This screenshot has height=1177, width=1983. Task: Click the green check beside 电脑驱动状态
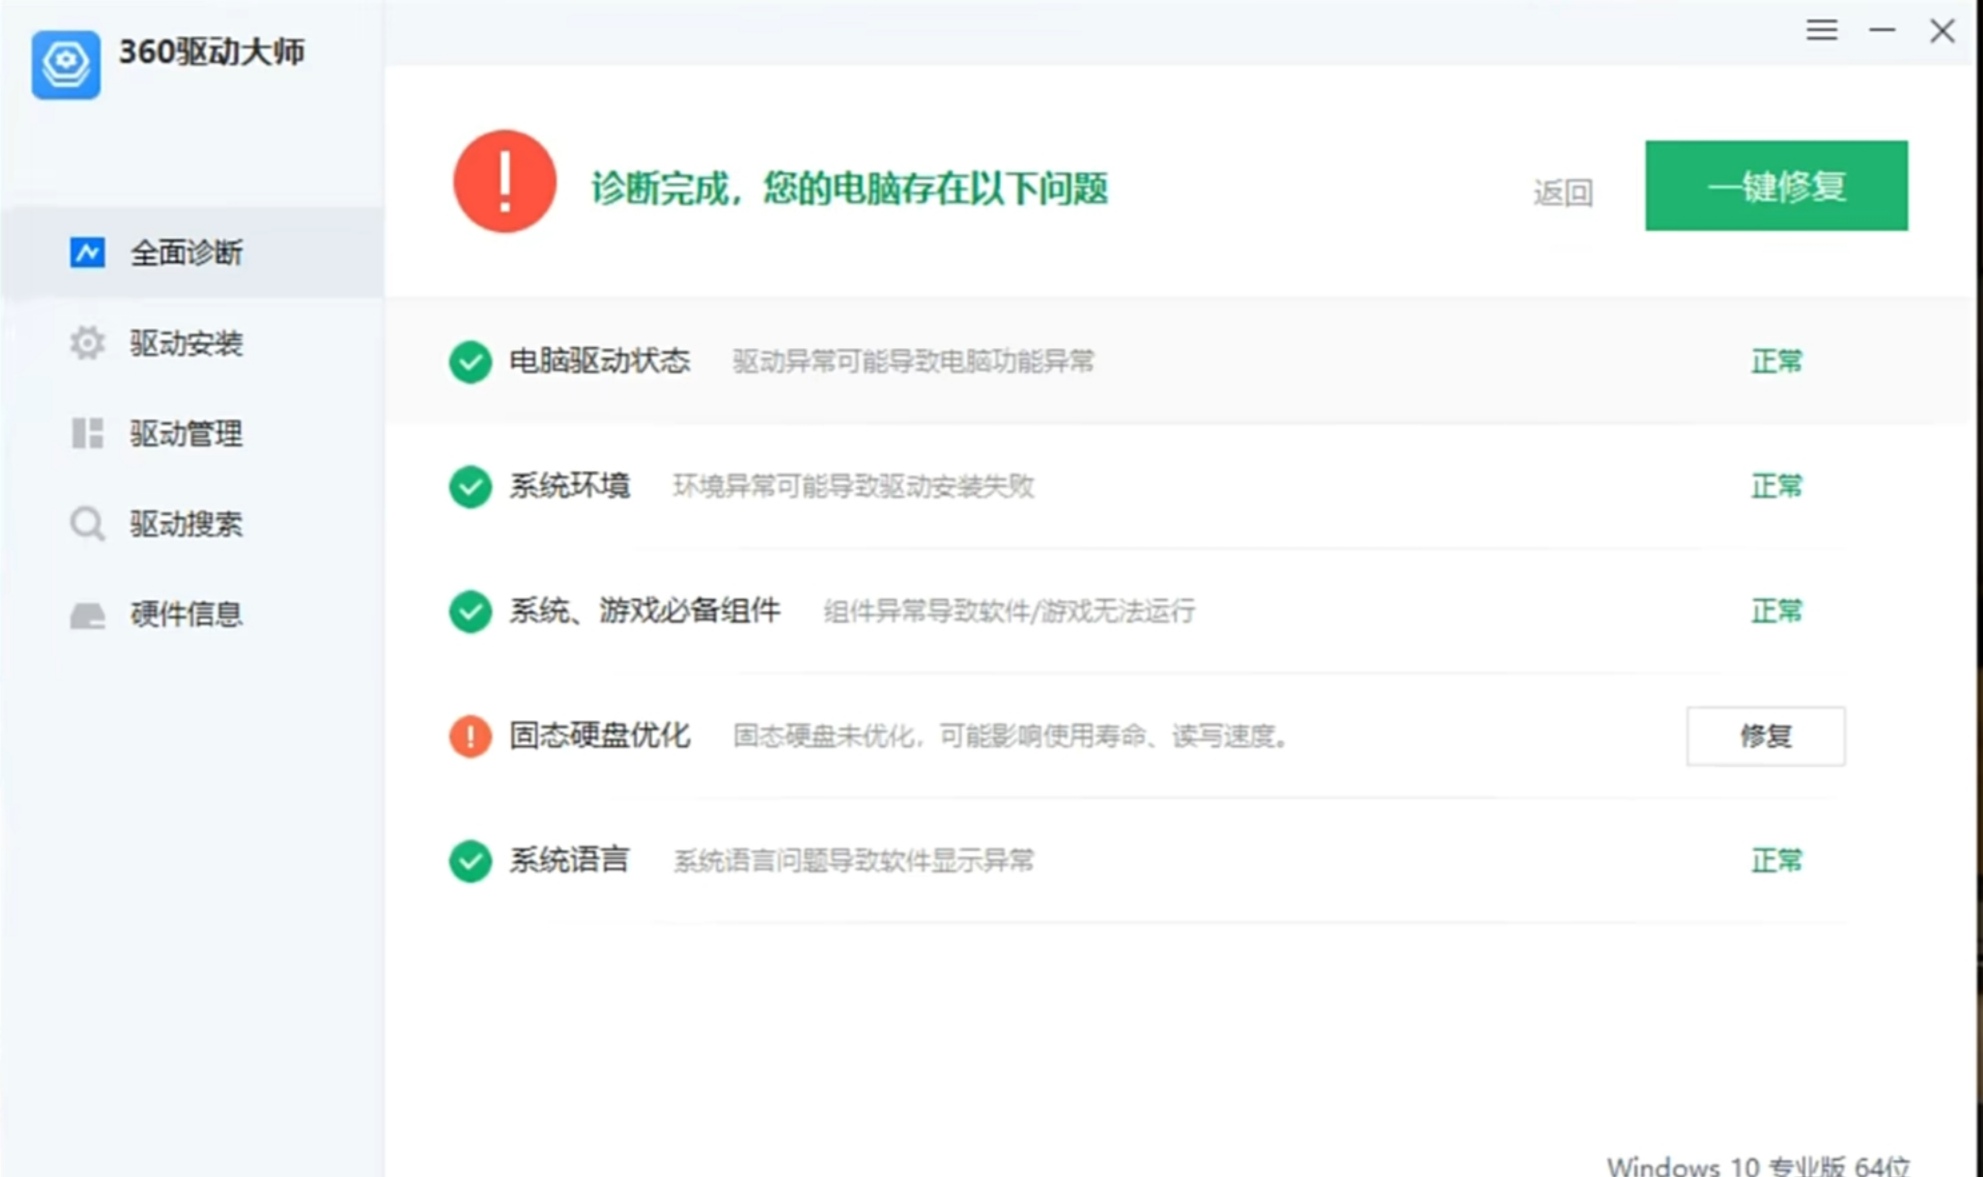click(470, 361)
